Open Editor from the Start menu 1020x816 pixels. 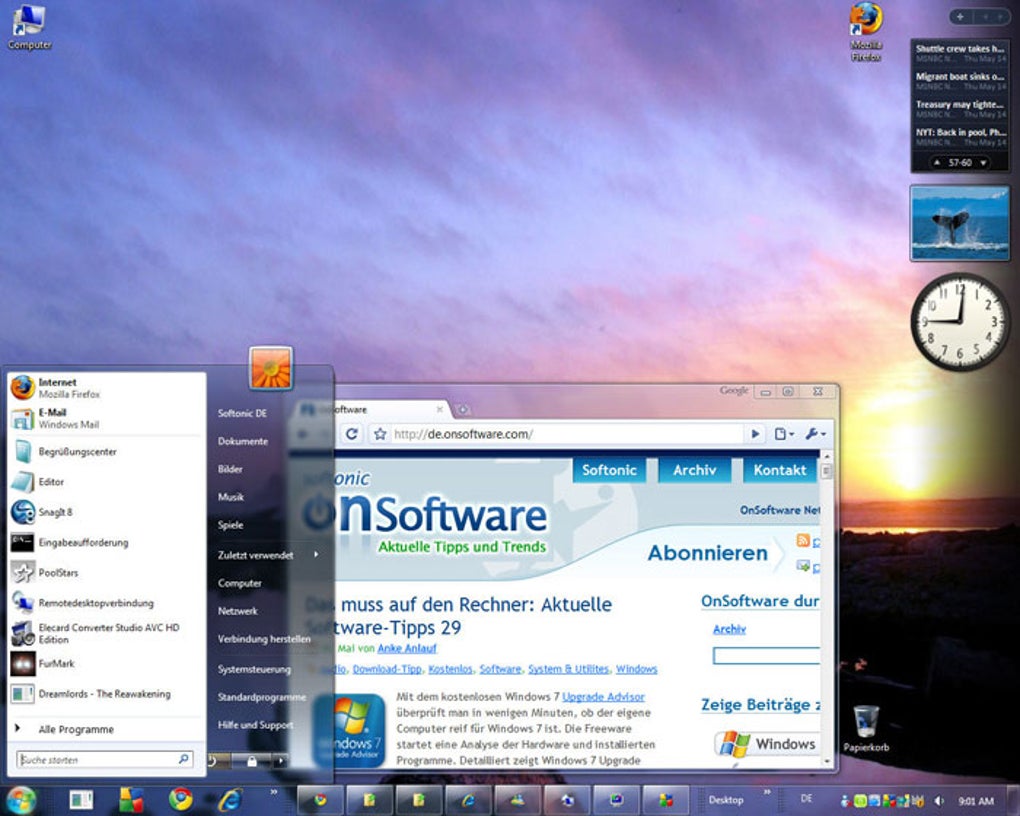click(x=104, y=482)
